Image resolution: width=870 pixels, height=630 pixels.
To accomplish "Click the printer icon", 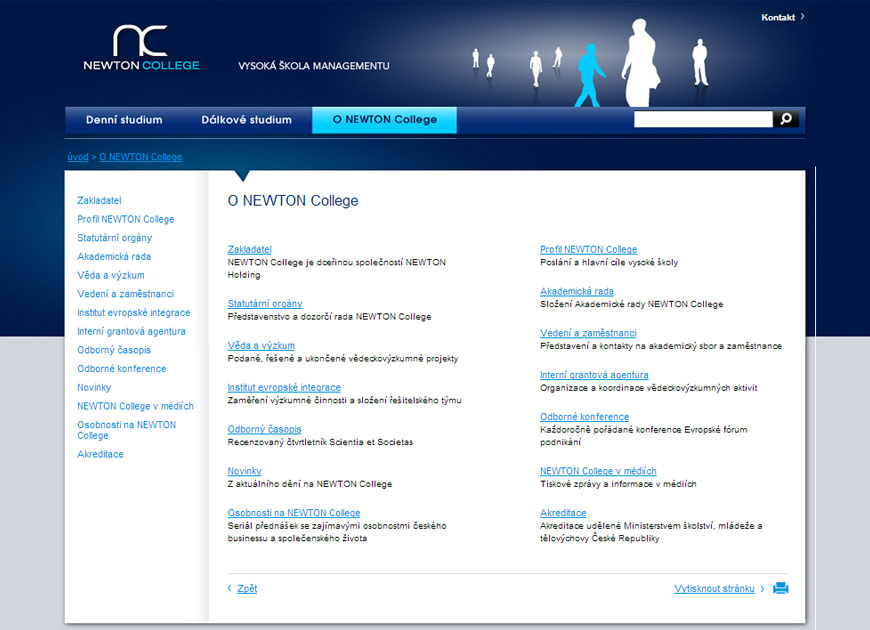I will point(781,588).
